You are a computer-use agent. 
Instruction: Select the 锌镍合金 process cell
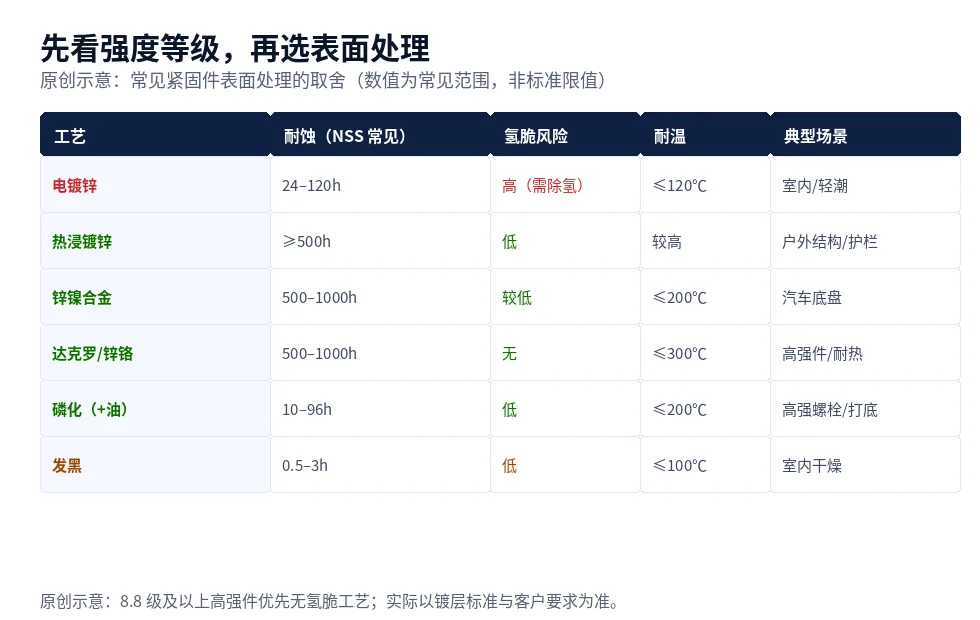coord(155,297)
